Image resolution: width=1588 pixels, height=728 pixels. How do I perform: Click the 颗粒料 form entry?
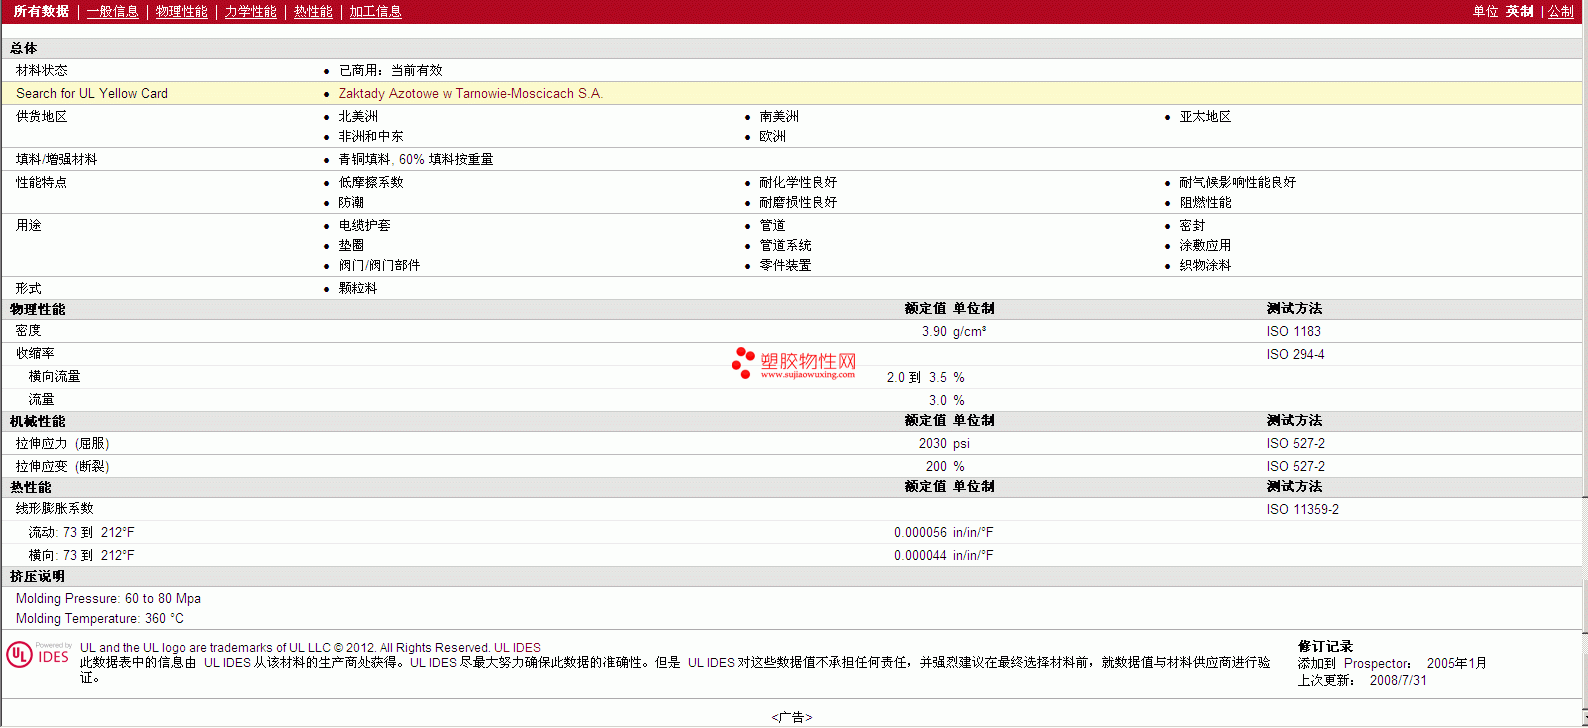pos(358,288)
